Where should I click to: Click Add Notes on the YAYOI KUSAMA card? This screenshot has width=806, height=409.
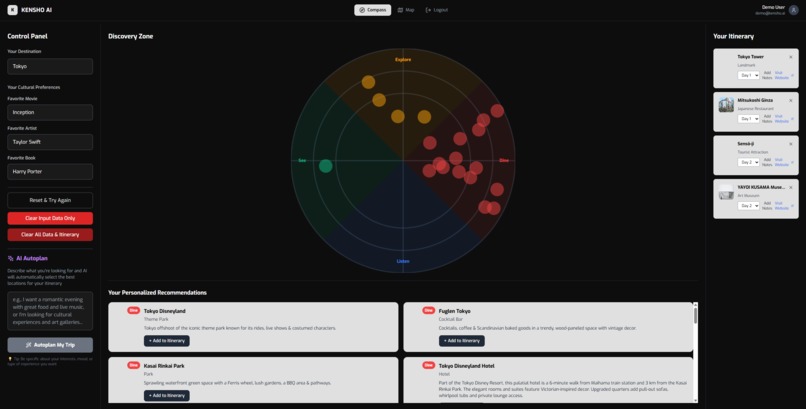tap(767, 206)
